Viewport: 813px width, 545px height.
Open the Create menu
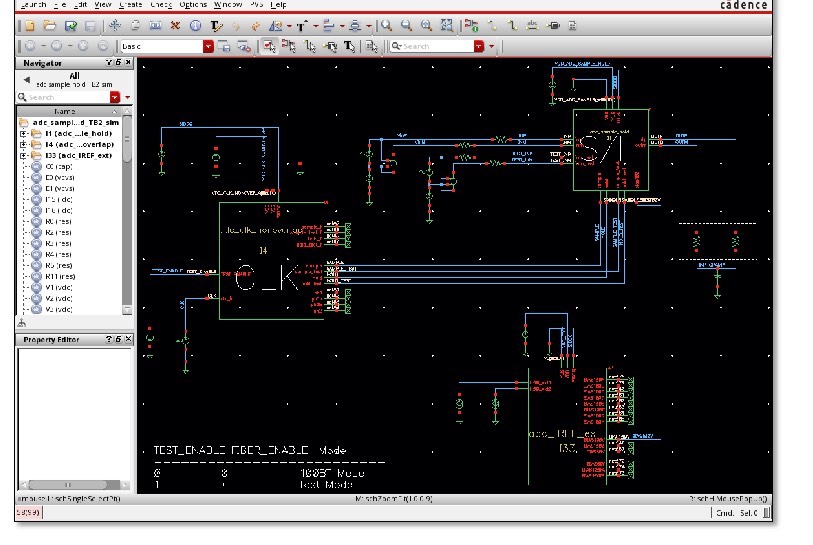tap(130, 4)
